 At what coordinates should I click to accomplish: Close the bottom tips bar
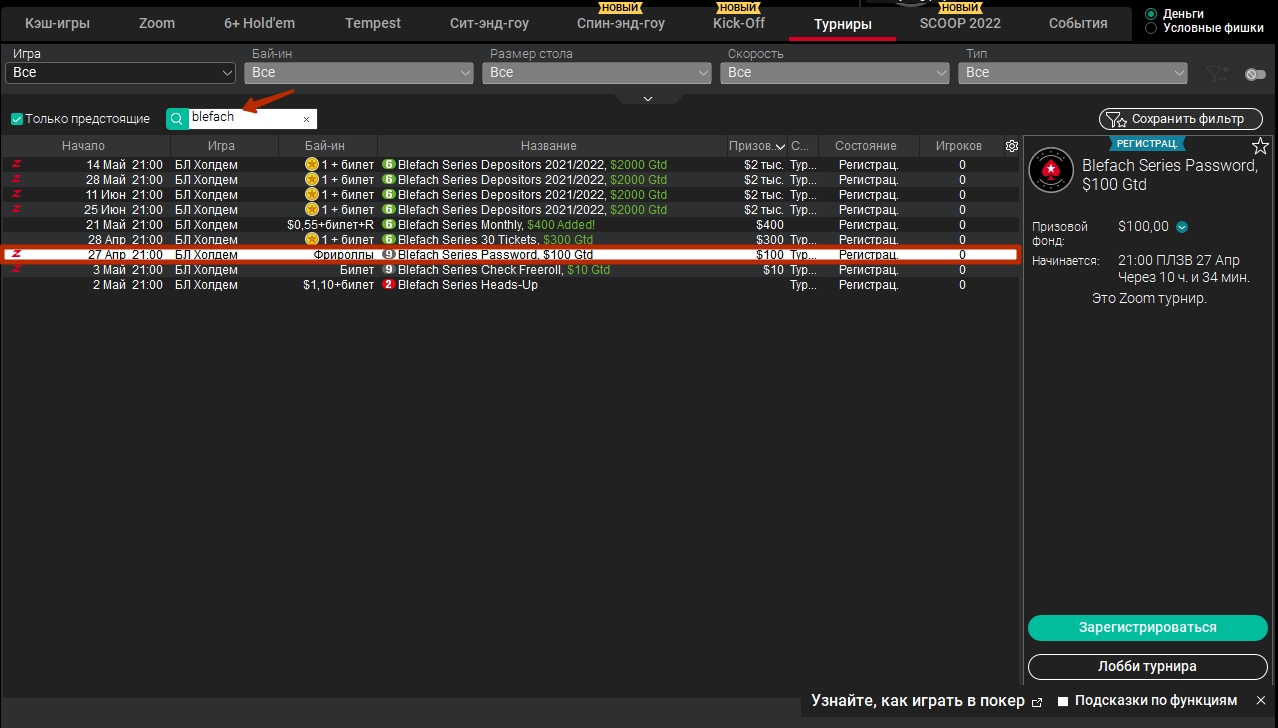point(1260,700)
